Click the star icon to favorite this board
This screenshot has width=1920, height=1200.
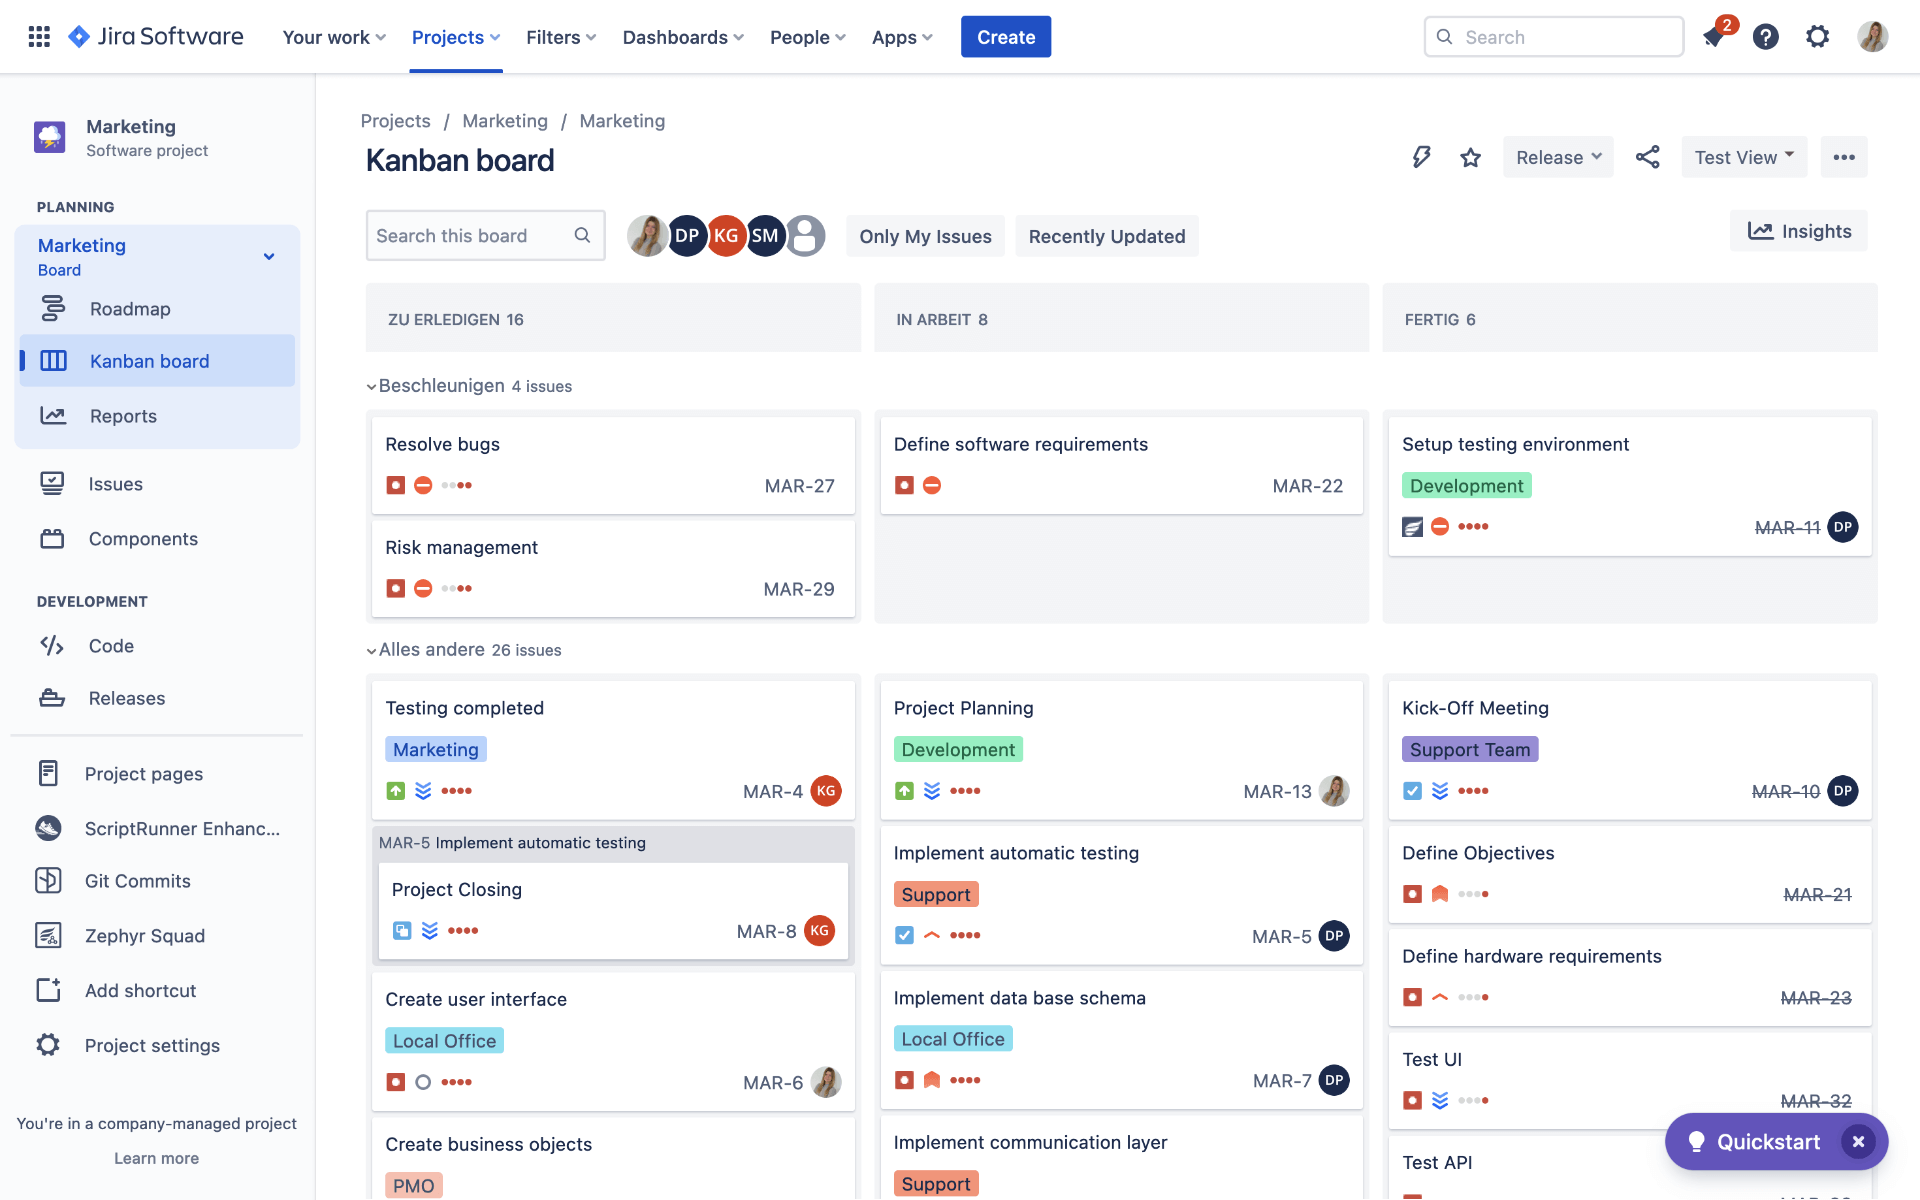pyautogui.click(x=1469, y=156)
